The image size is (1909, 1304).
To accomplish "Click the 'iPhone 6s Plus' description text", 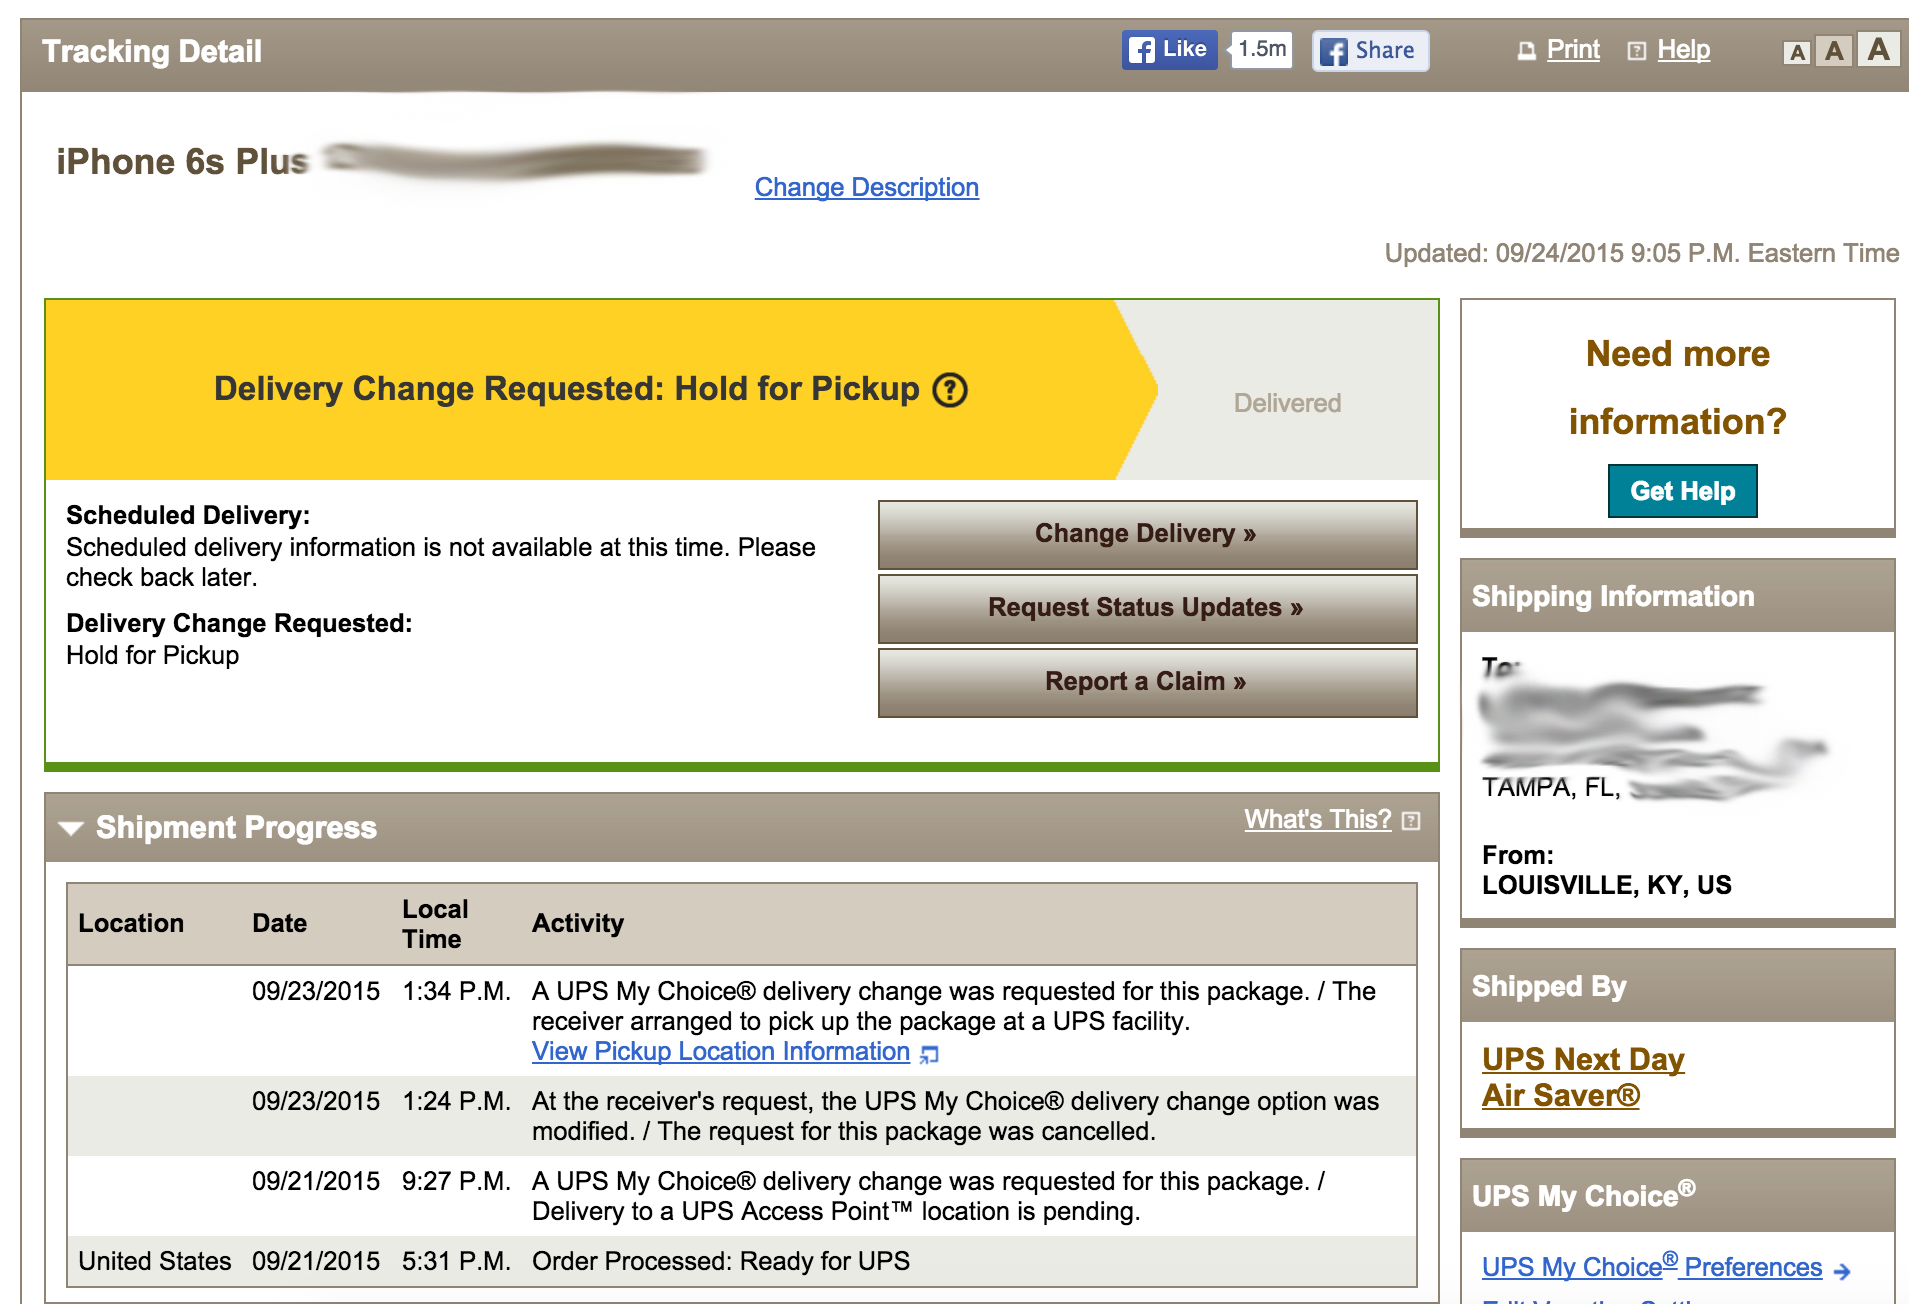I will click(181, 162).
